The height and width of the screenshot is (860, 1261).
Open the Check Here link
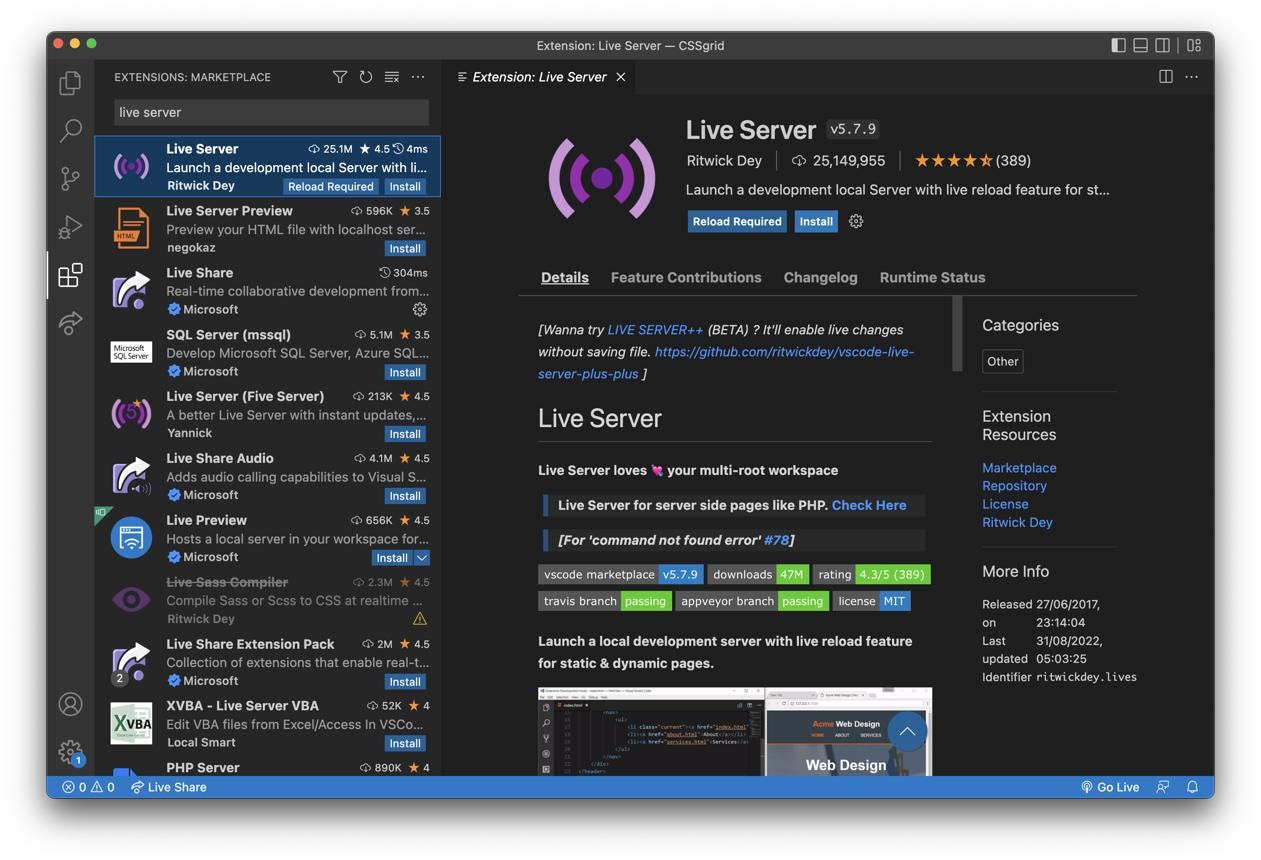pos(869,505)
